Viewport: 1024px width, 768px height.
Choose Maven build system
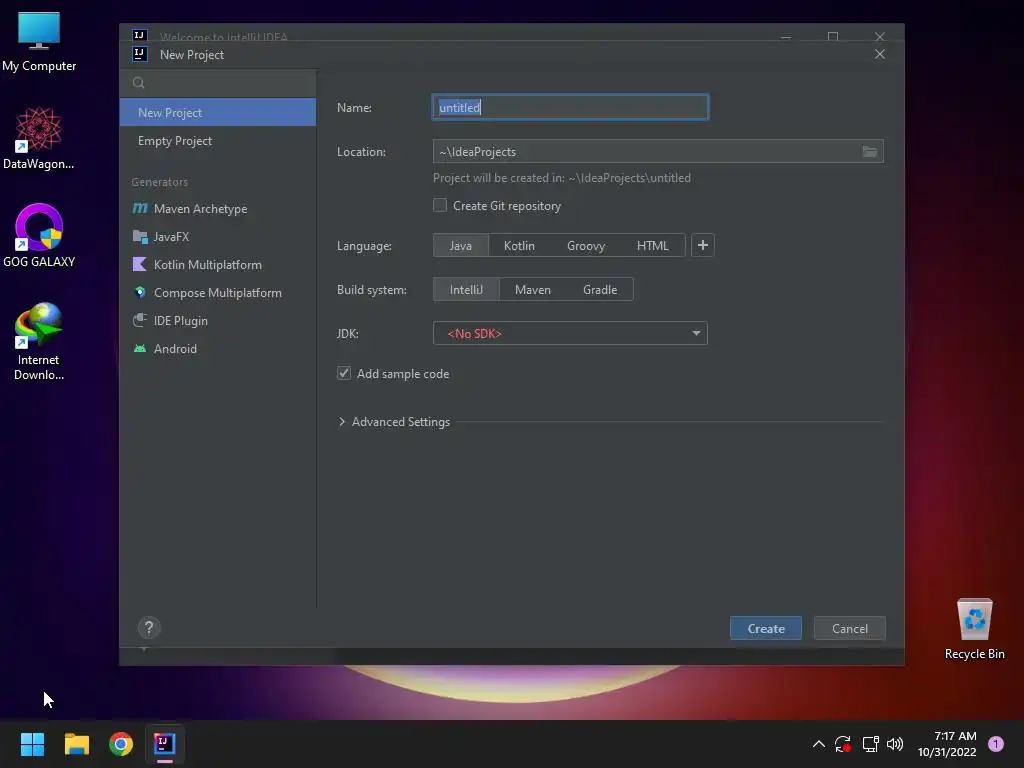[x=533, y=289]
